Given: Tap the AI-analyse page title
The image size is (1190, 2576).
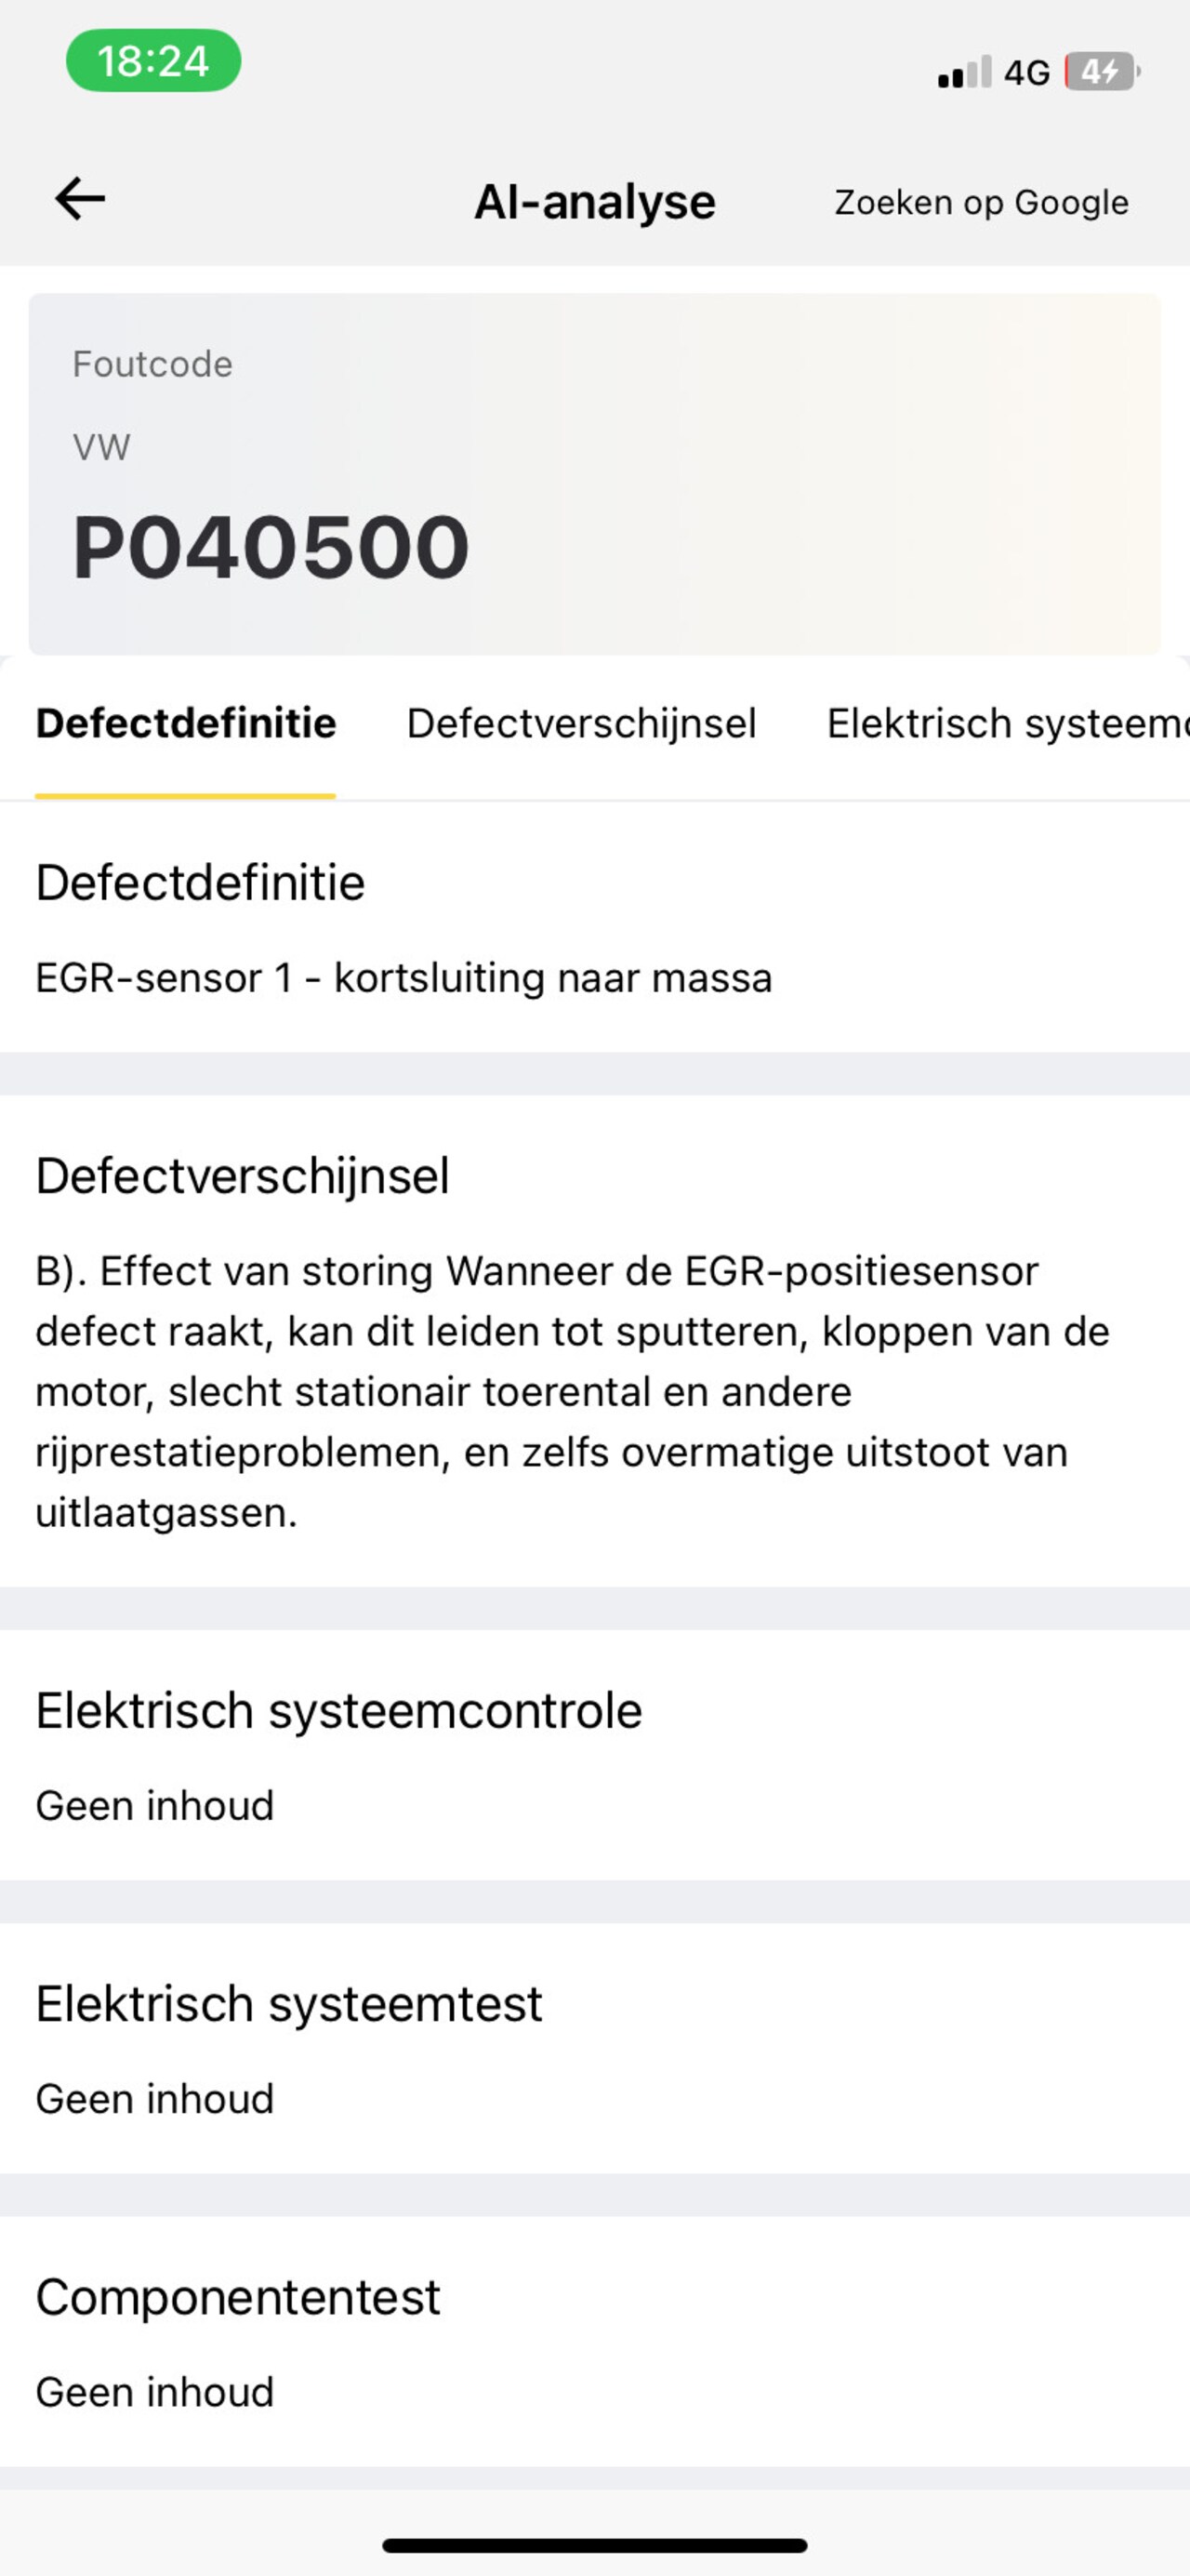Looking at the screenshot, I should 594,202.
